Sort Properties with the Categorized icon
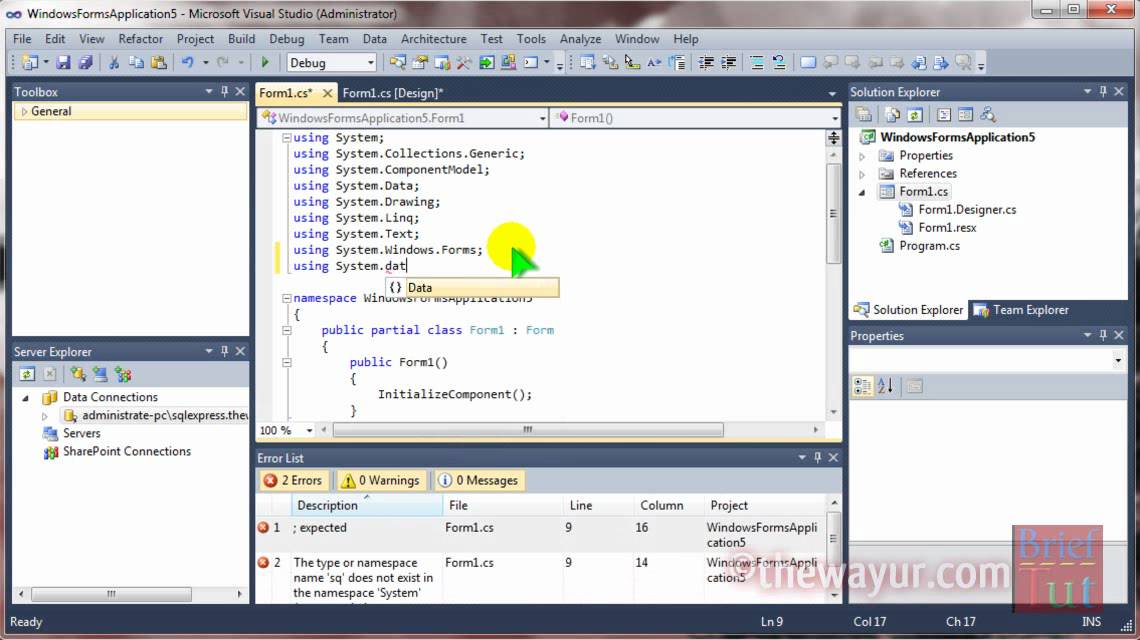This screenshot has height=640, width=1140. pyautogui.click(x=862, y=386)
